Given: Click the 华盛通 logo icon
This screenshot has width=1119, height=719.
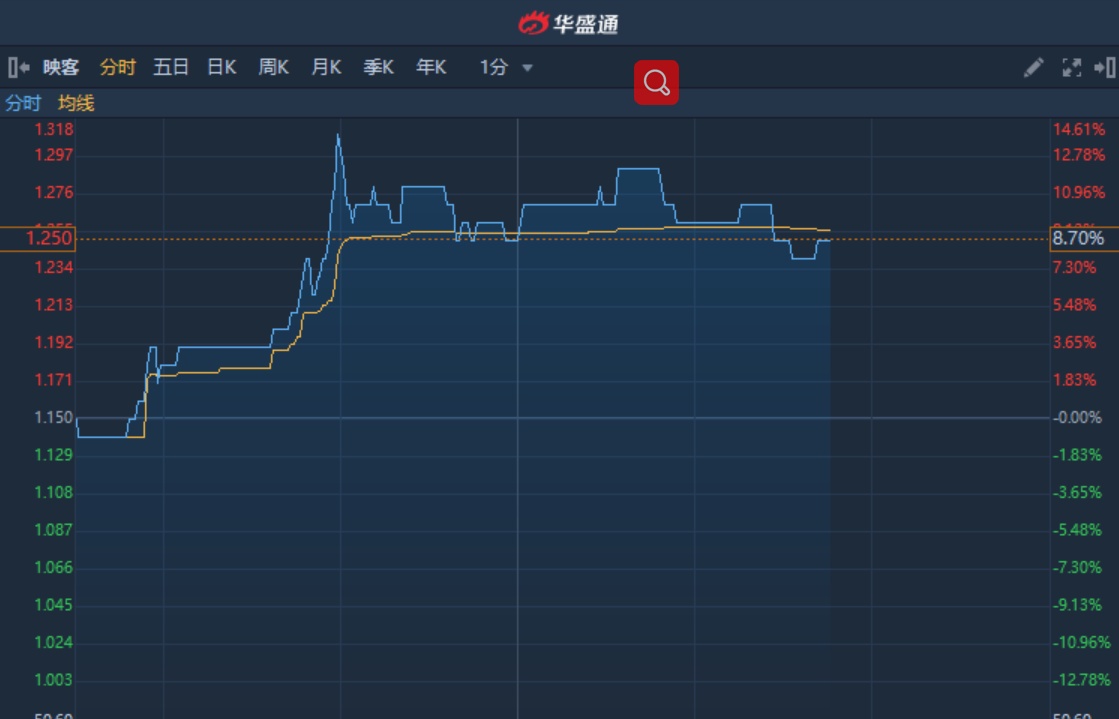Looking at the screenshot, I should pos(534,23).
